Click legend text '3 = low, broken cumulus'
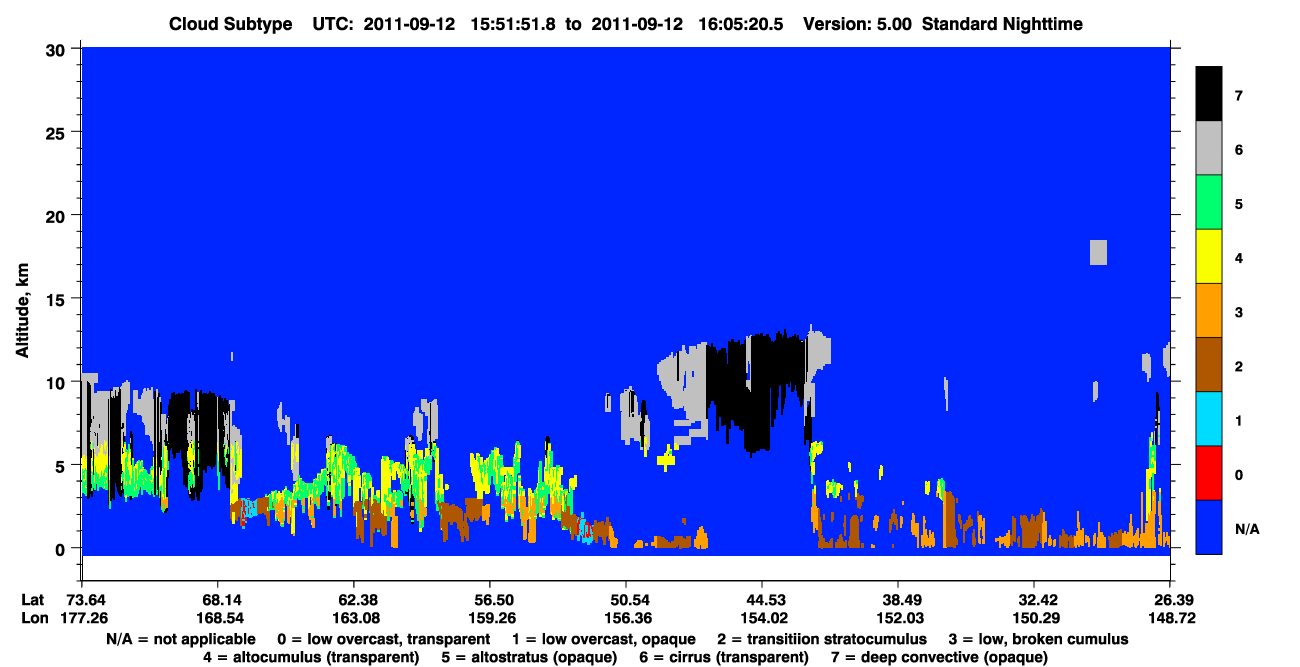 pos(1040,639)
